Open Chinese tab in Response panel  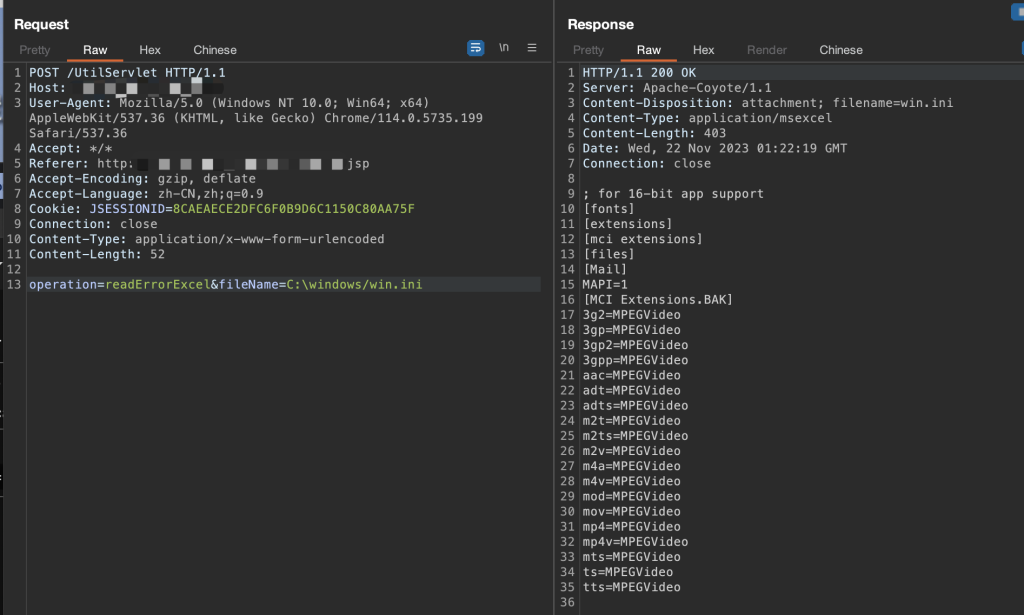[841, 50]
